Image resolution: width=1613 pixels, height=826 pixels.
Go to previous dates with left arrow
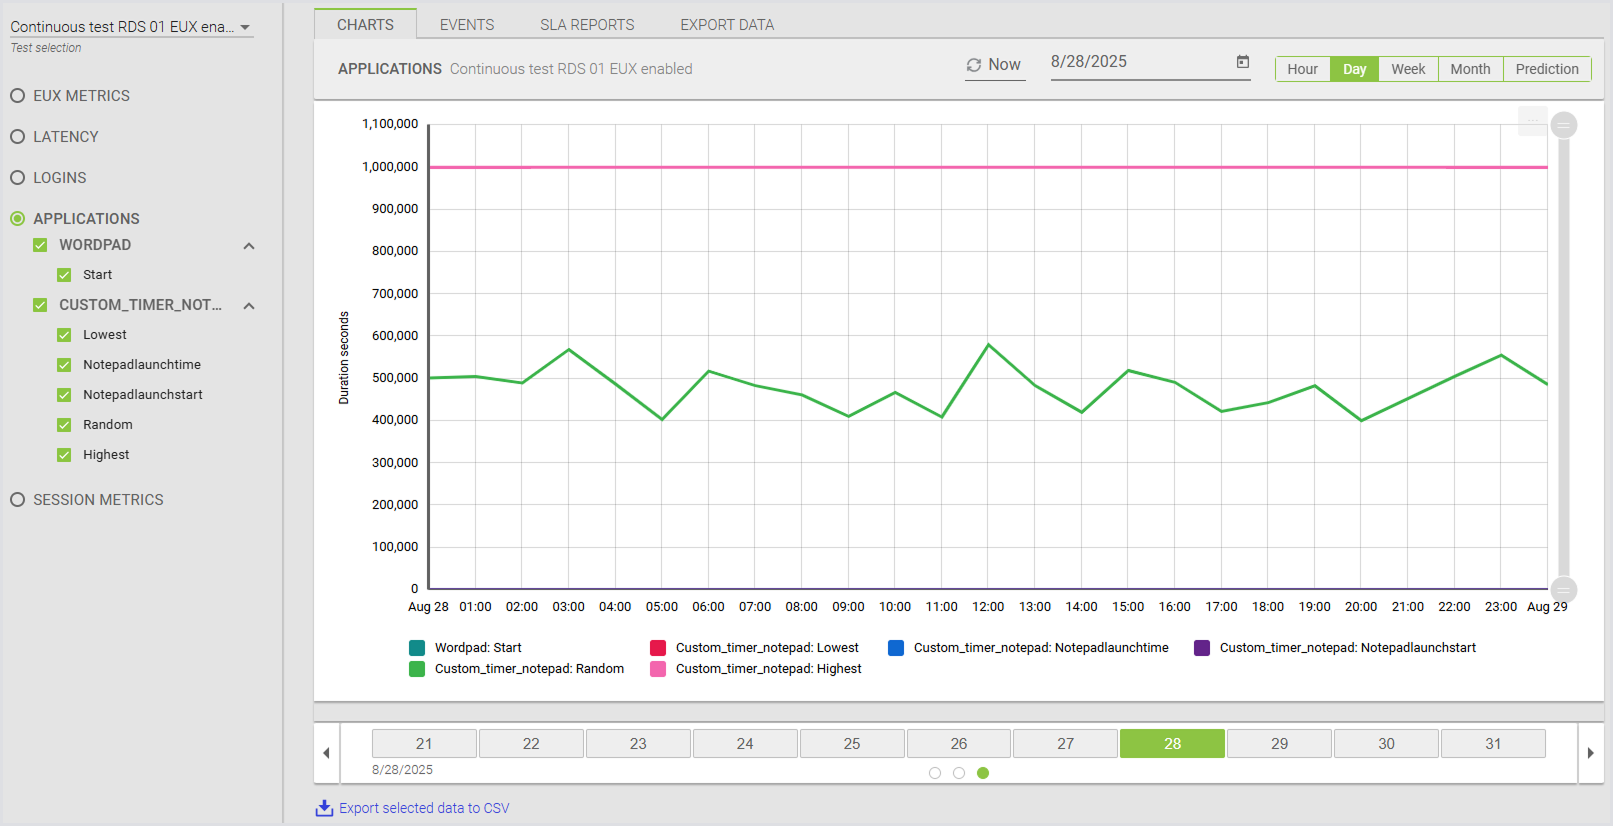(326, 753)
